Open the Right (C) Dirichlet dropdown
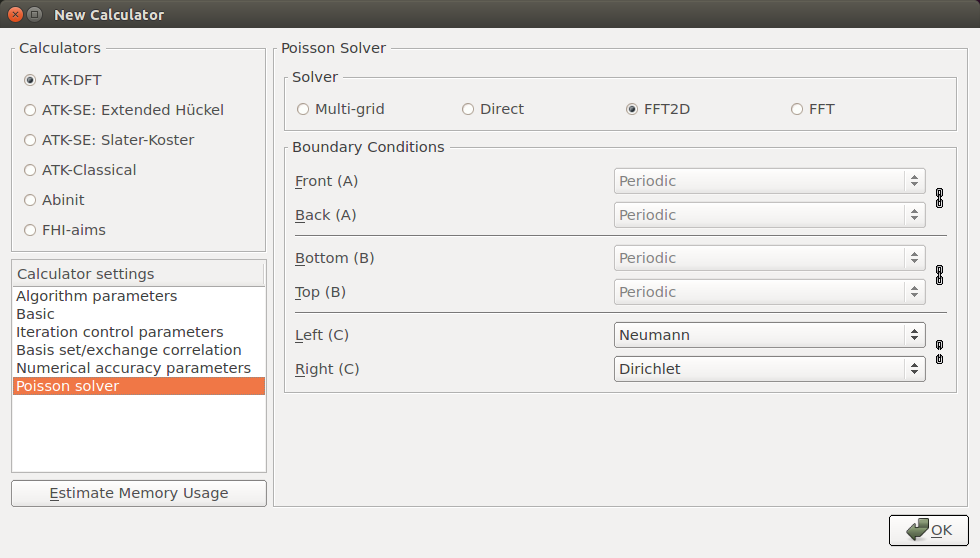Viewport: 980px width, 558px height. tap(769, 369)
